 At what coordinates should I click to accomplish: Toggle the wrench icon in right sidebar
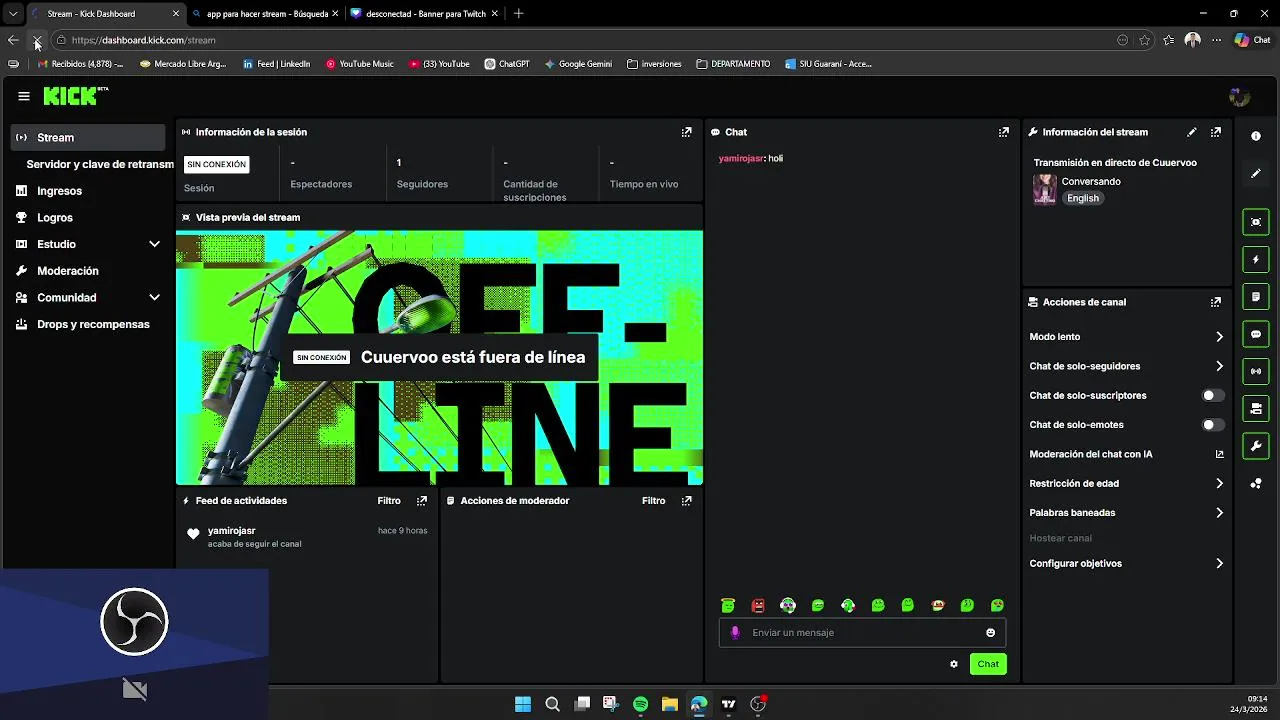(1256, 446)
